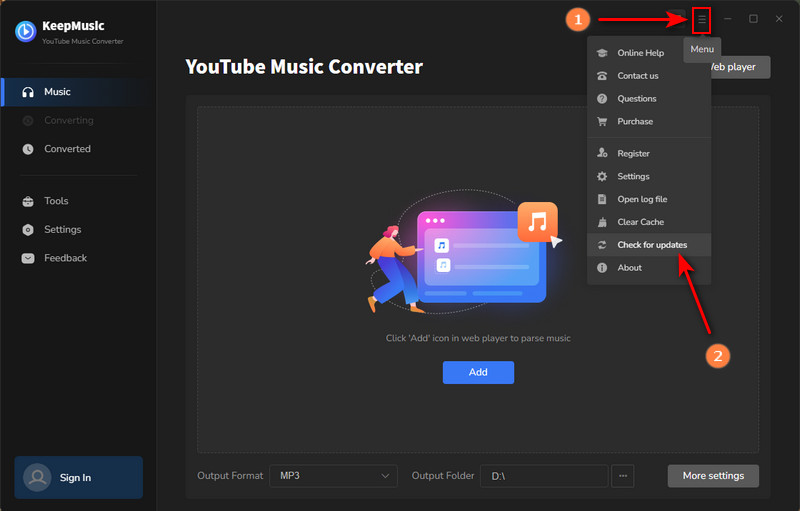Click the info icon beside About
The image size is (800, 511).
(602, 268)
